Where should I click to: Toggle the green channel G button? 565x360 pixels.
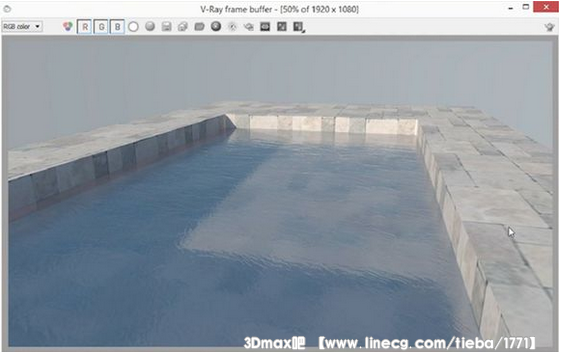pyautogui.click(x=101, y=27)
